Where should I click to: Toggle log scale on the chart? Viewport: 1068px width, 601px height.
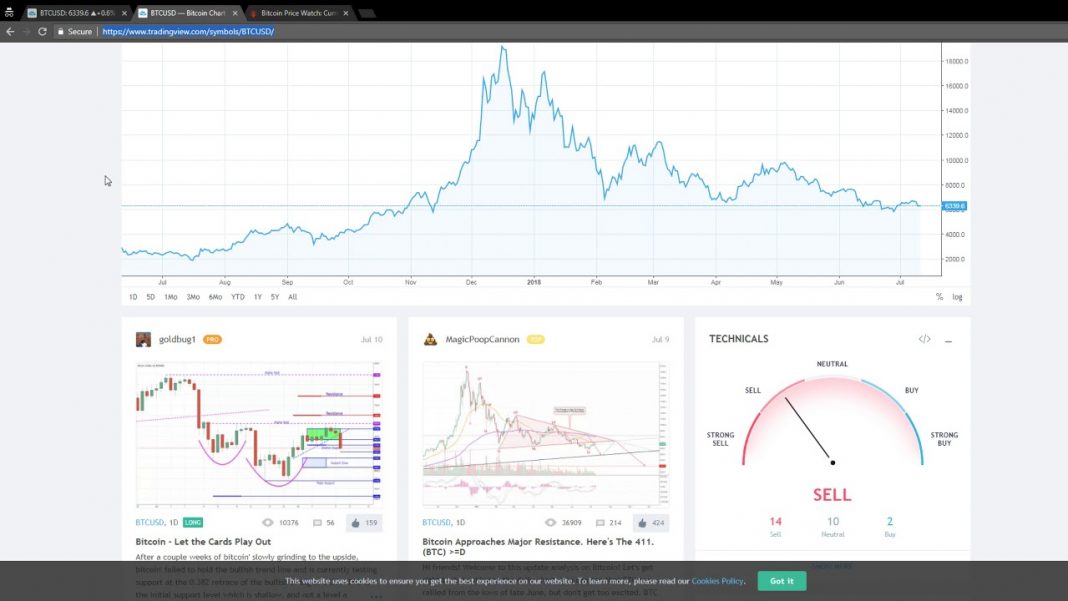coord(957,297)
